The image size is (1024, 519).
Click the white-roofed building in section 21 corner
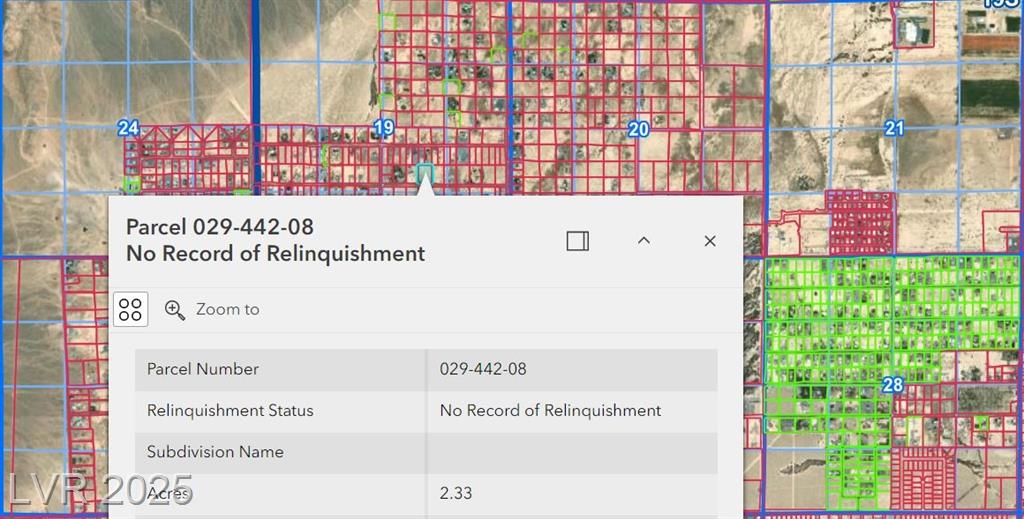pyautogui.click(x=910, y=31)
